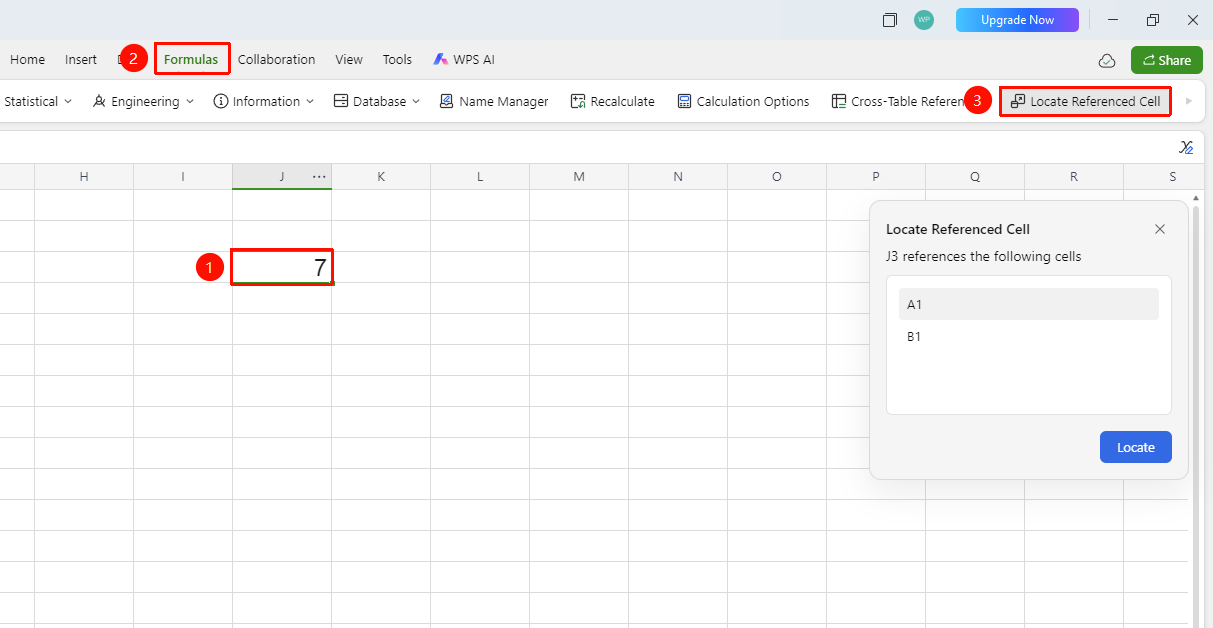This screenshot has width=1213, height=628.
Task: Select the column H header
Action: click(x=84, y=177)
